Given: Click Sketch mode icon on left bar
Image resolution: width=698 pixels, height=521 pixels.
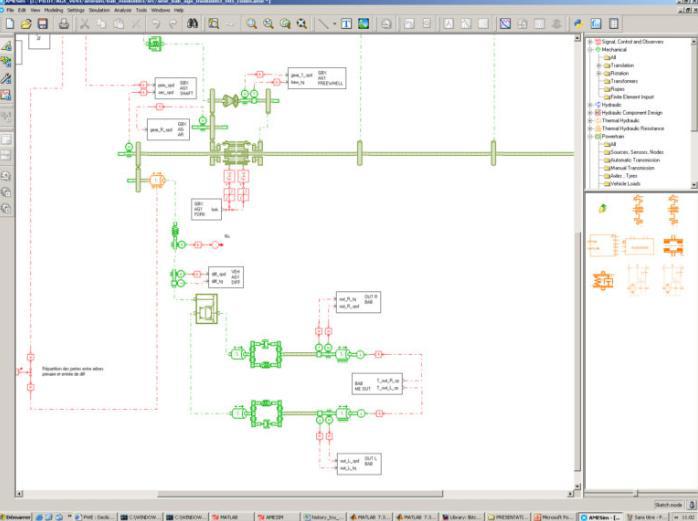Looking at the screenshot, I should click(x=6, y=45).
